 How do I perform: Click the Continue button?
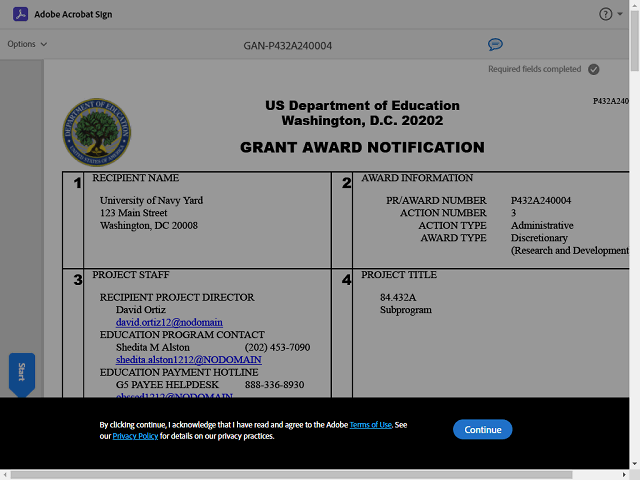(x=482, y=429)
